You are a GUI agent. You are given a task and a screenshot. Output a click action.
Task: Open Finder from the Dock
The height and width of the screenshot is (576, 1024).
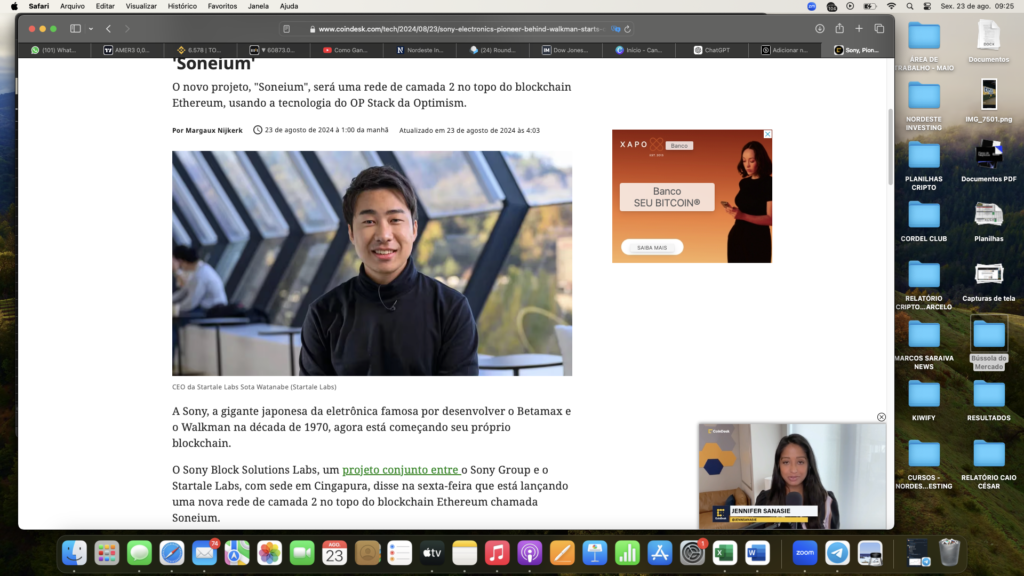tap(74, 553)
